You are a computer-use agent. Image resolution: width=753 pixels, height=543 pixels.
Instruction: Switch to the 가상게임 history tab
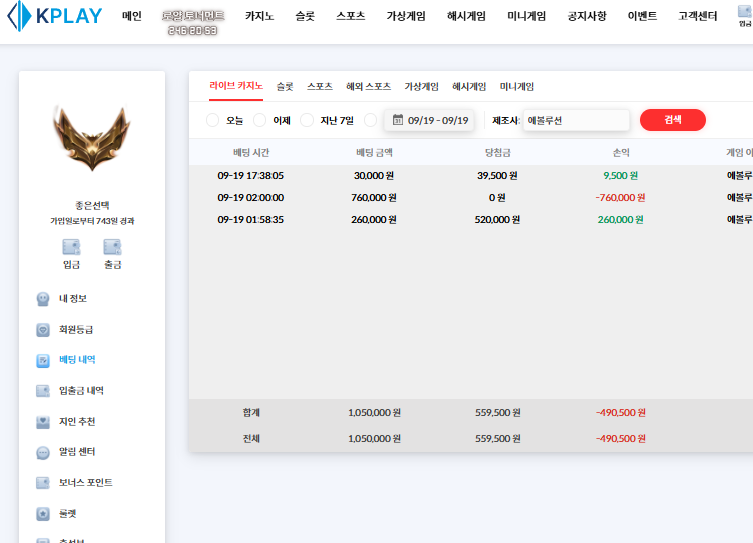click(421, 86)
